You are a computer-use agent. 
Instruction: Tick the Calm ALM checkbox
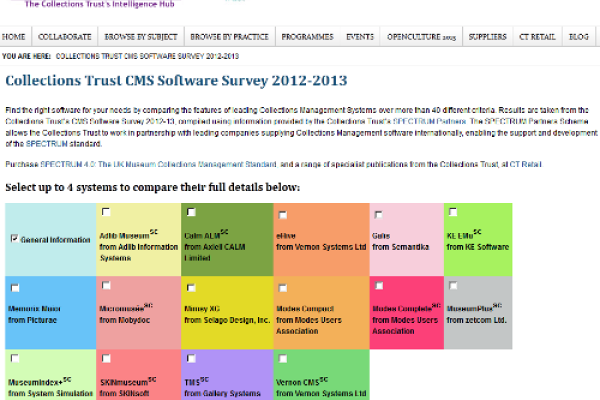click(x=191, y=212)
